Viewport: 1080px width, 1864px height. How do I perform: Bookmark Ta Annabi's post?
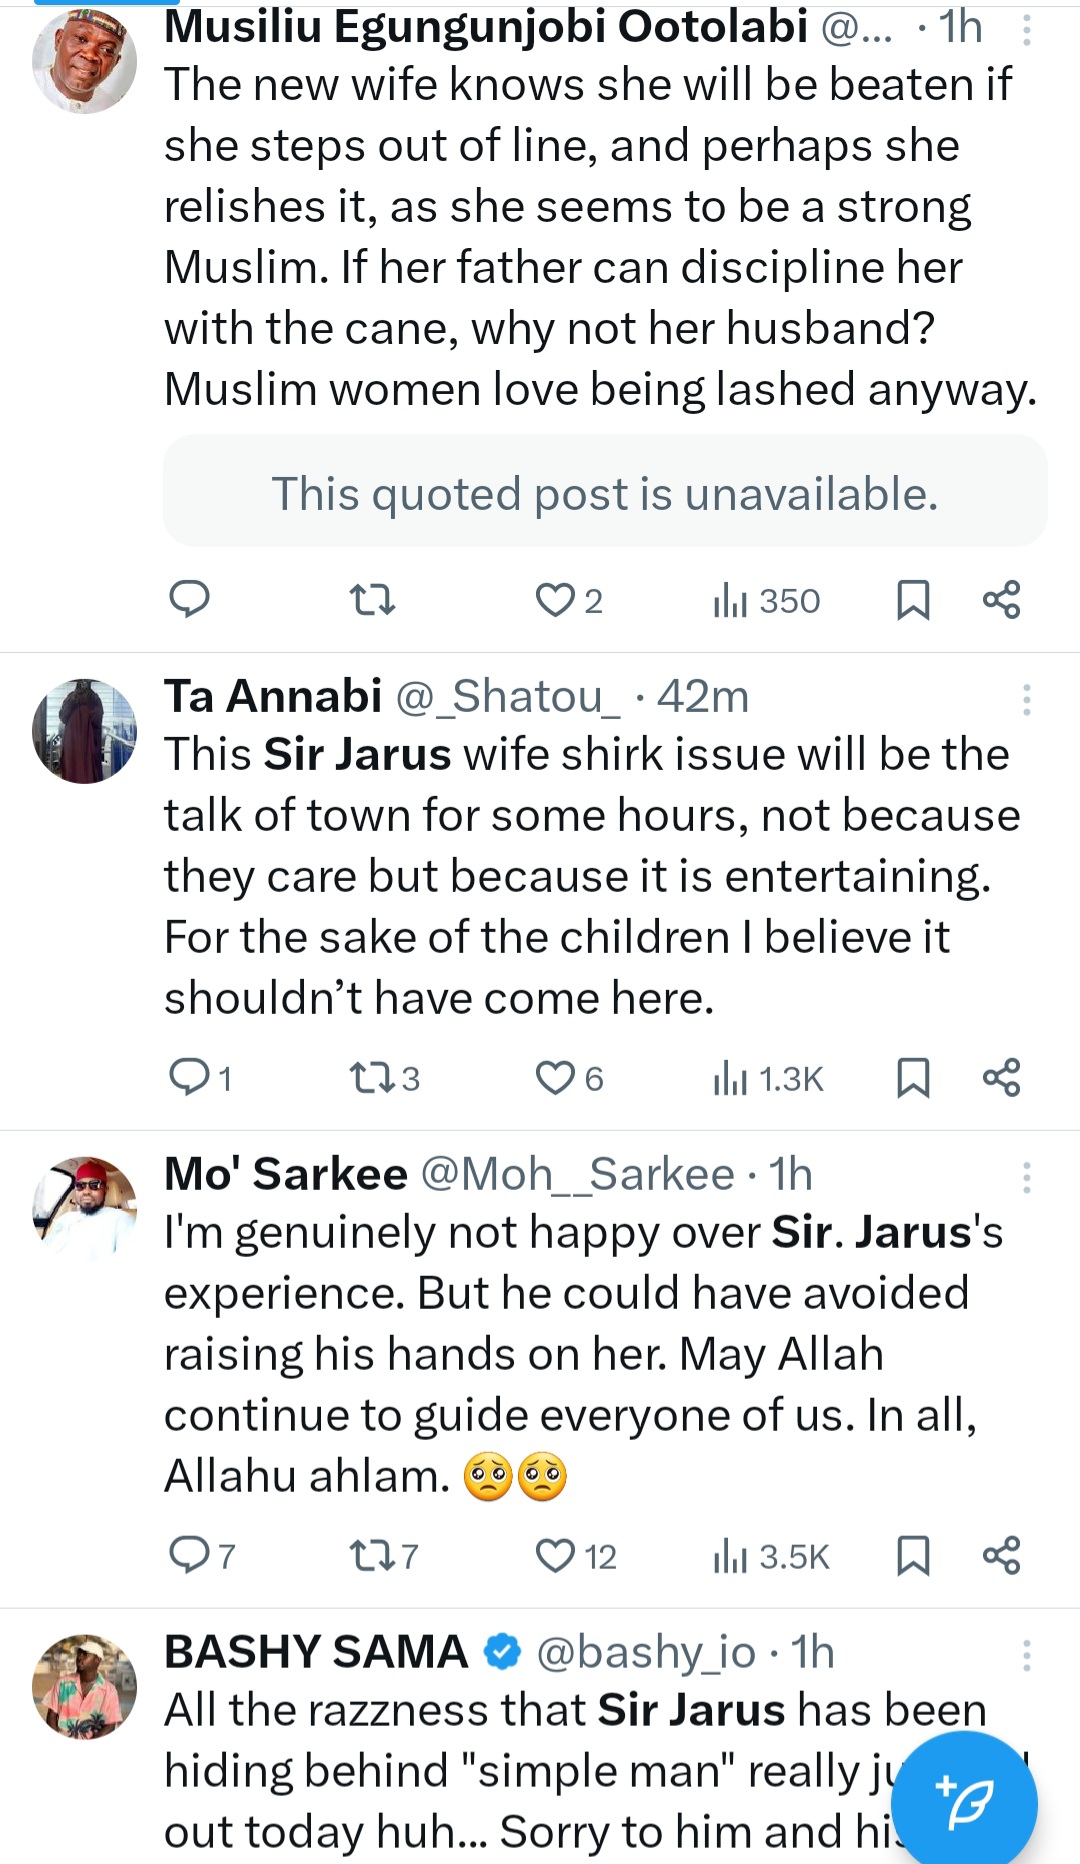913,1078
